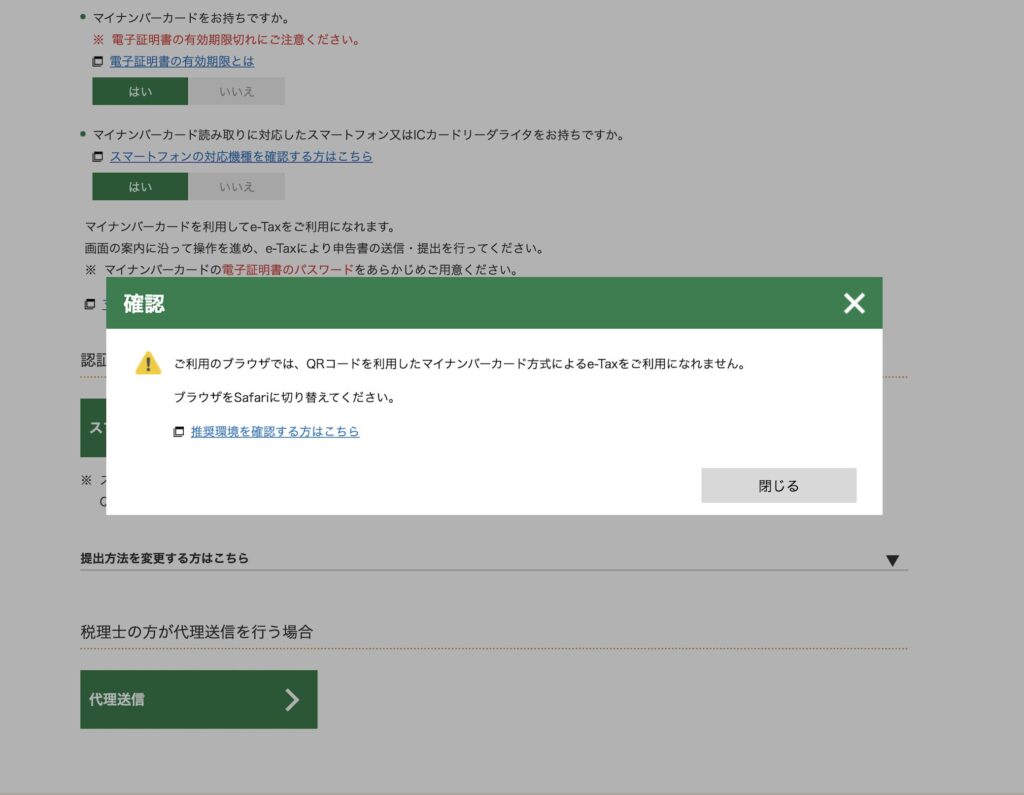Click the partially hidden green button under 認証

click(93, 427)
